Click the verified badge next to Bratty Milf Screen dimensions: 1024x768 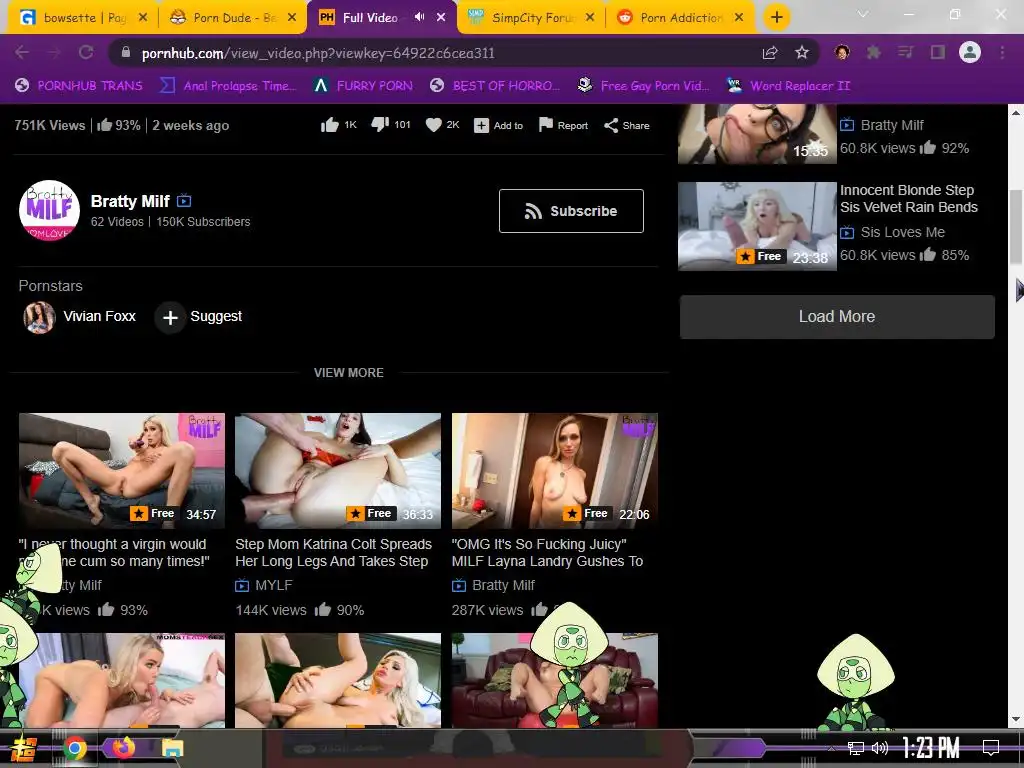pos(184,200)
